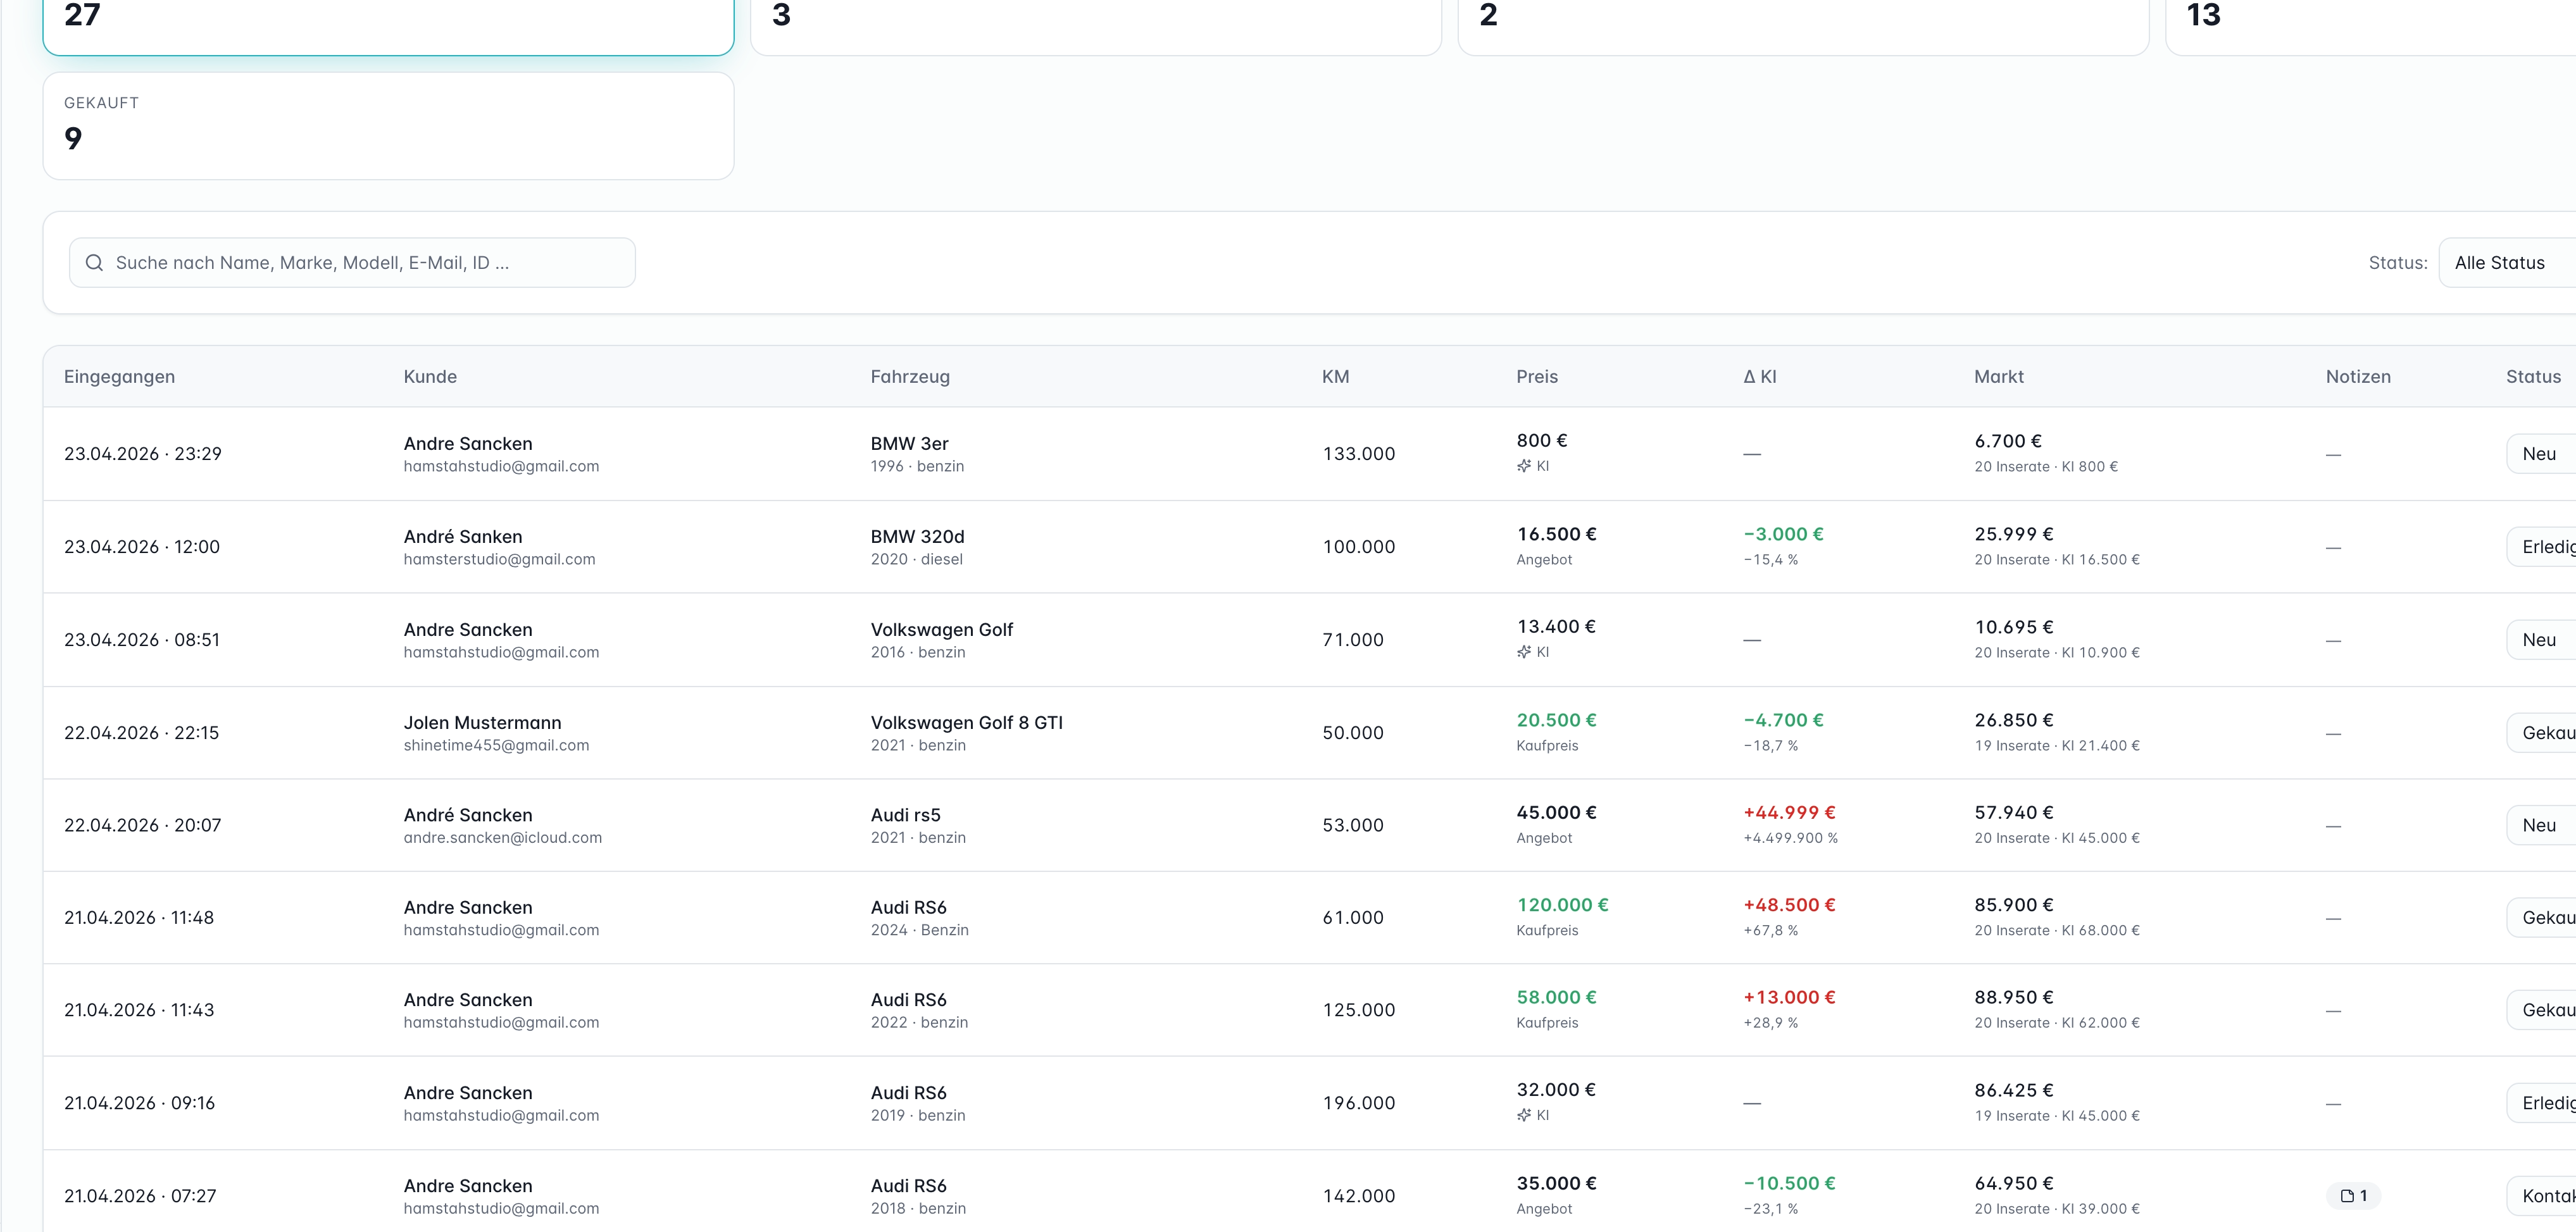Image resolution: width=2576 pixels, height=1232 pixels.
Task: Open status dropdown for Audi RS6 2018 row
Action: click(x=2541, y=1196)
